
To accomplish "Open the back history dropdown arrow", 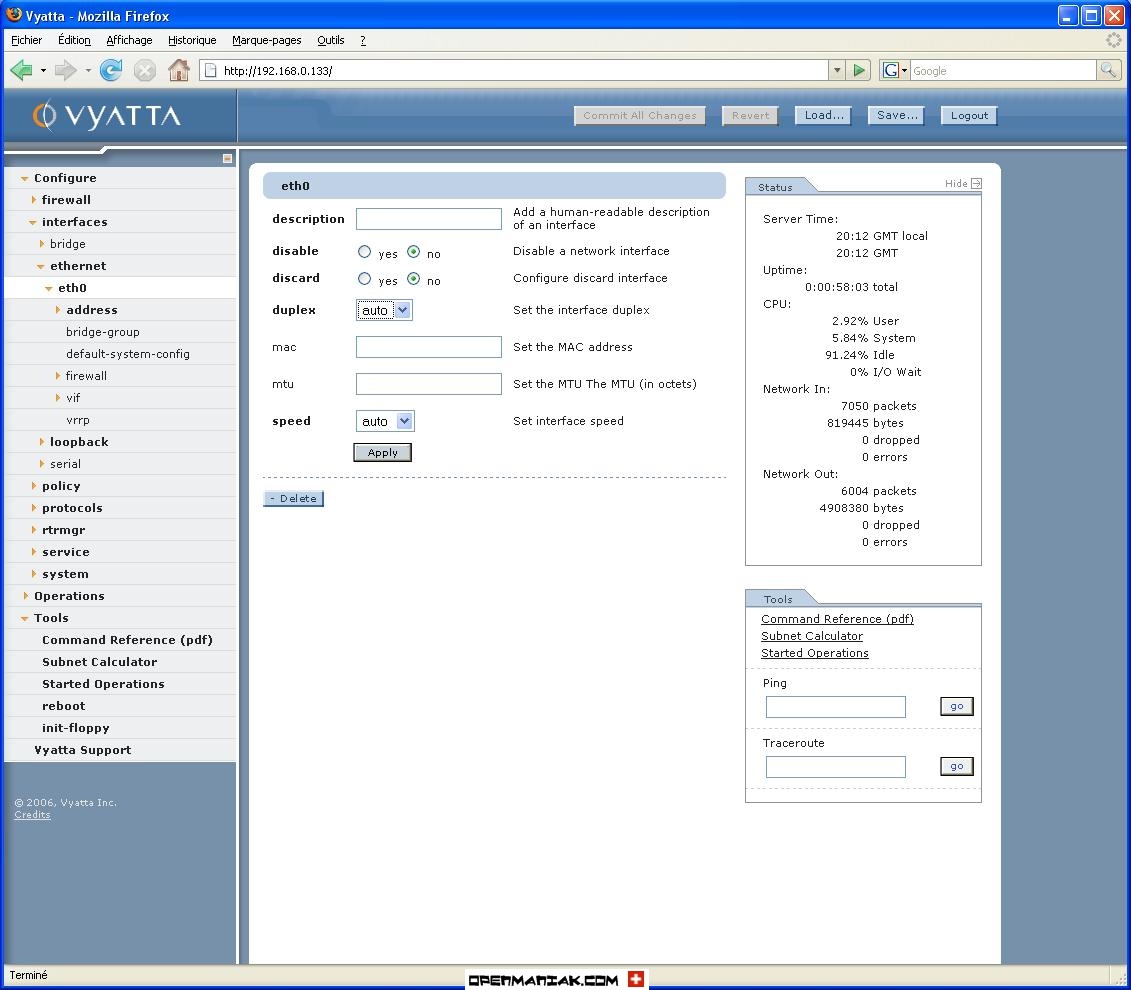I will pyautogui.click(x=43, y=71).
